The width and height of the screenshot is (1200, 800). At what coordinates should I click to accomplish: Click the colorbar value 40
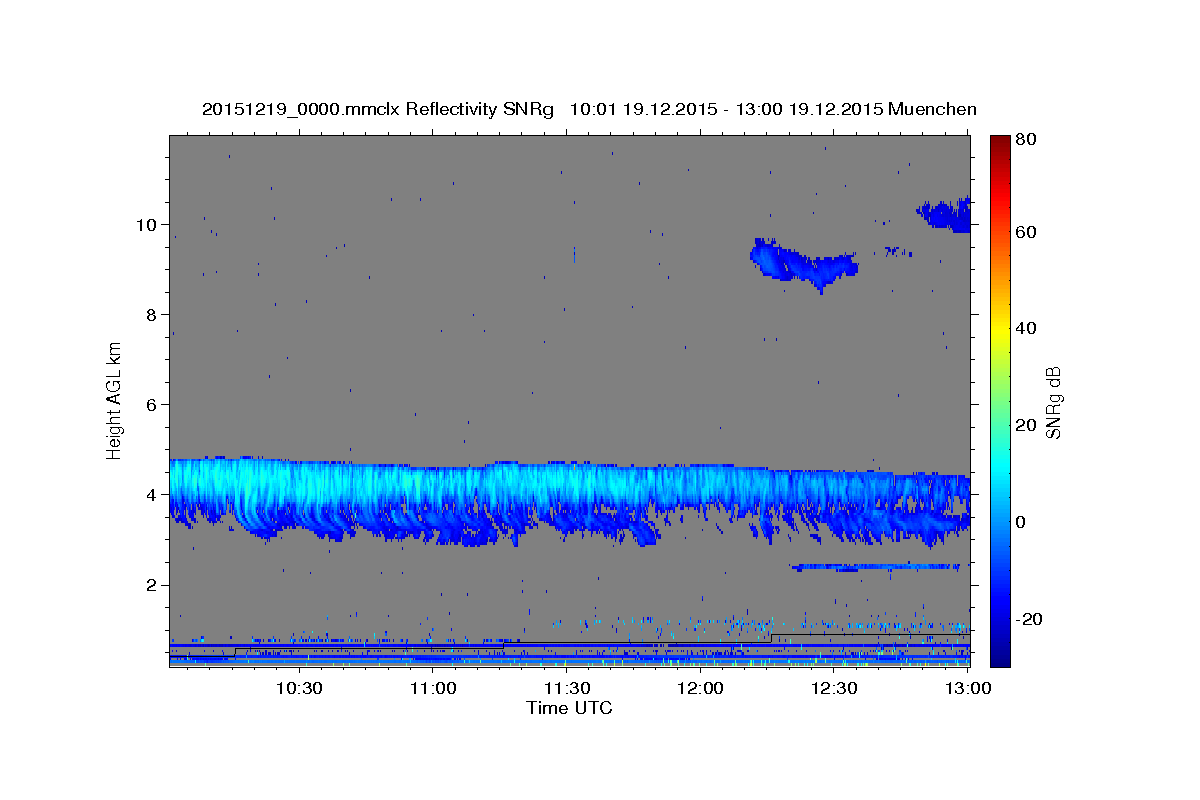1027,328
